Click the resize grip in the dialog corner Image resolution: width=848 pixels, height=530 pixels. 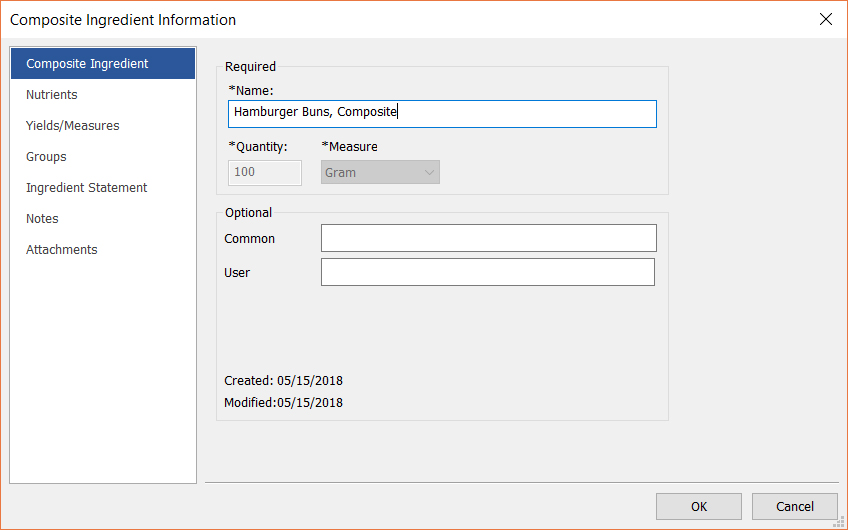(x=840, y=521)
